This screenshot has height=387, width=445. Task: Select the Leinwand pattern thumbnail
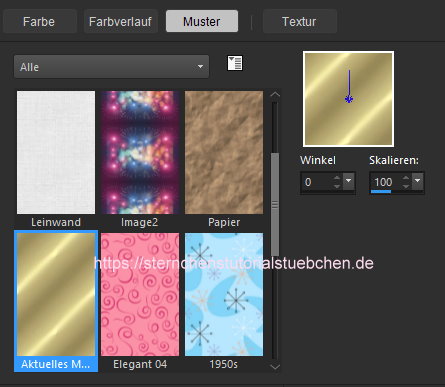point(56,153)
